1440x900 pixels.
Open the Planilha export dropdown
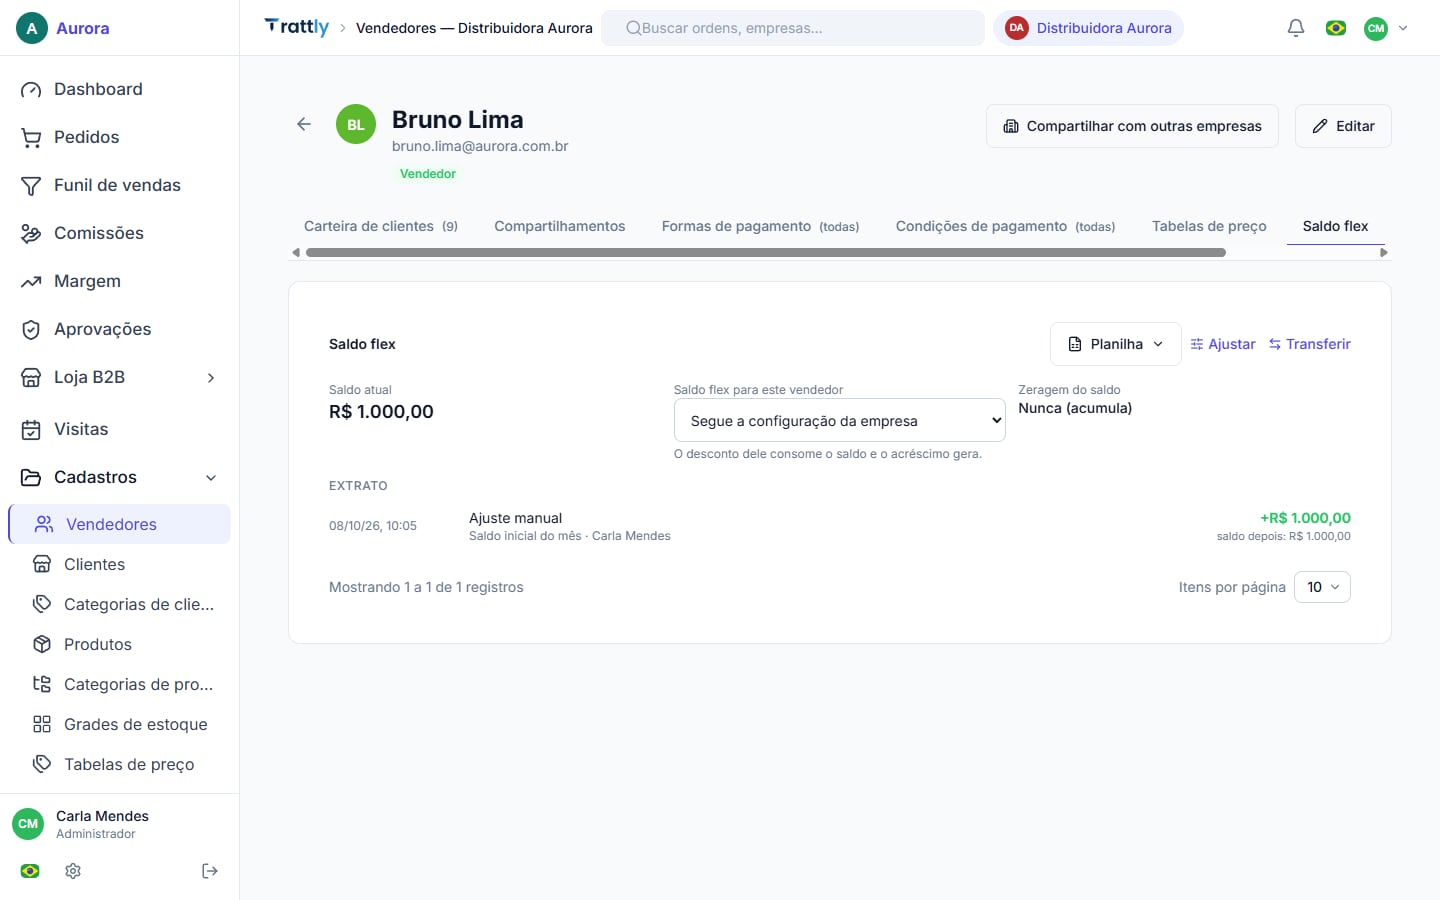click(x=1115, y=344)
